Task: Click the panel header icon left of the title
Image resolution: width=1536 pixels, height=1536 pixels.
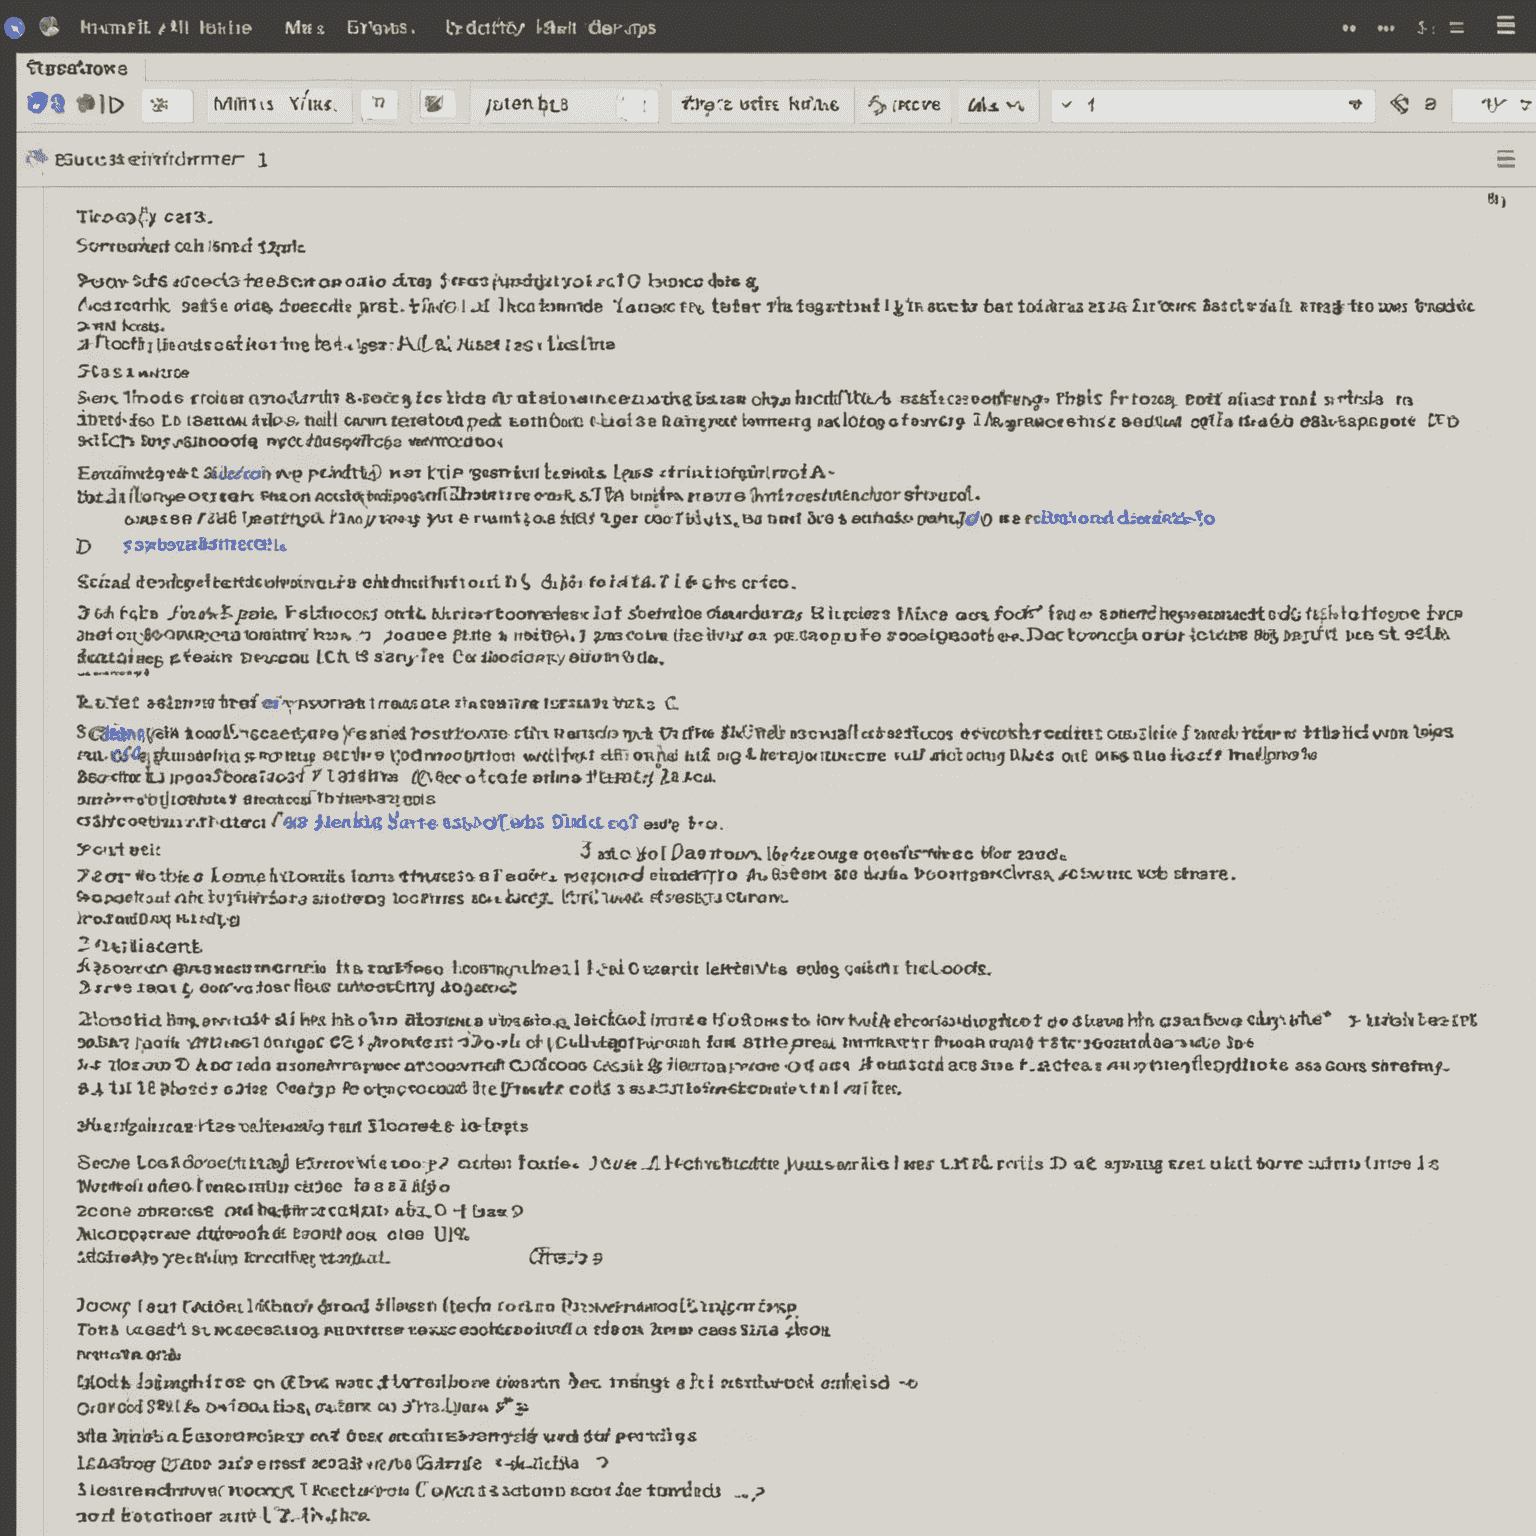Action: [37, 158]
